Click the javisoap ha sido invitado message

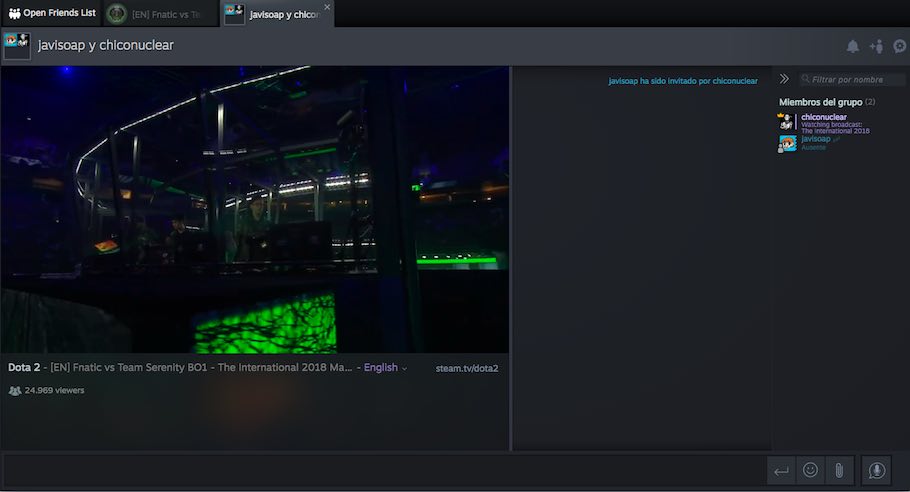pos(682,81)
